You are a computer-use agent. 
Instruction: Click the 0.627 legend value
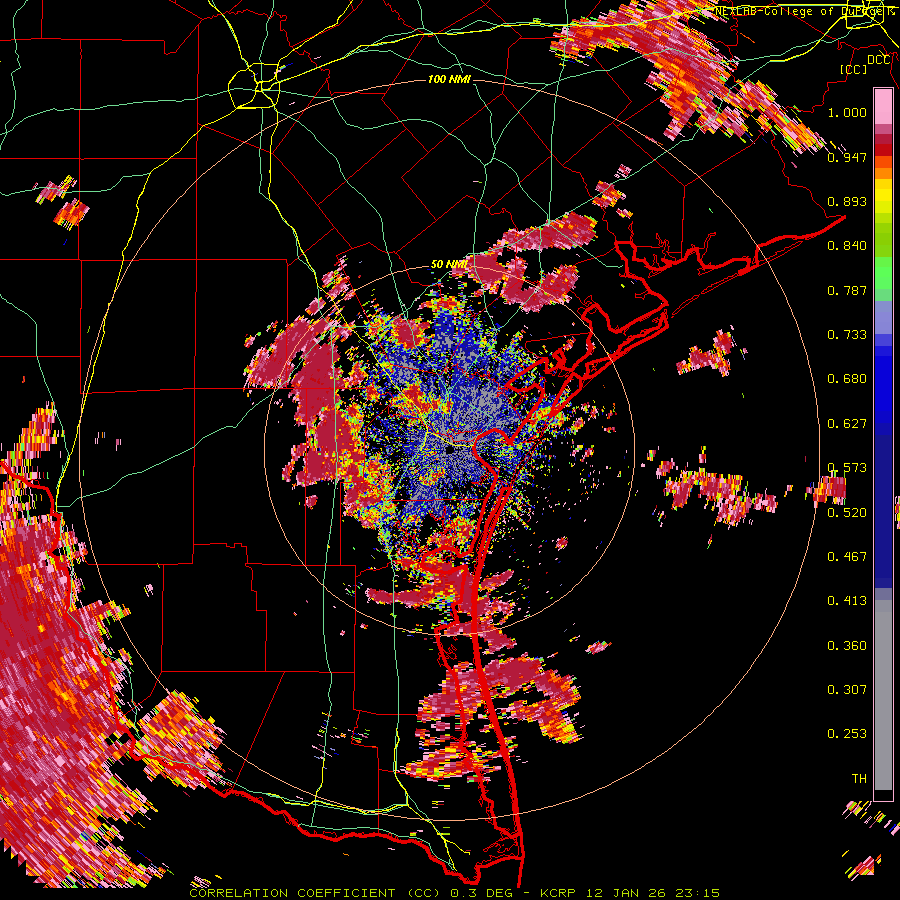click(x=847, y=424)
